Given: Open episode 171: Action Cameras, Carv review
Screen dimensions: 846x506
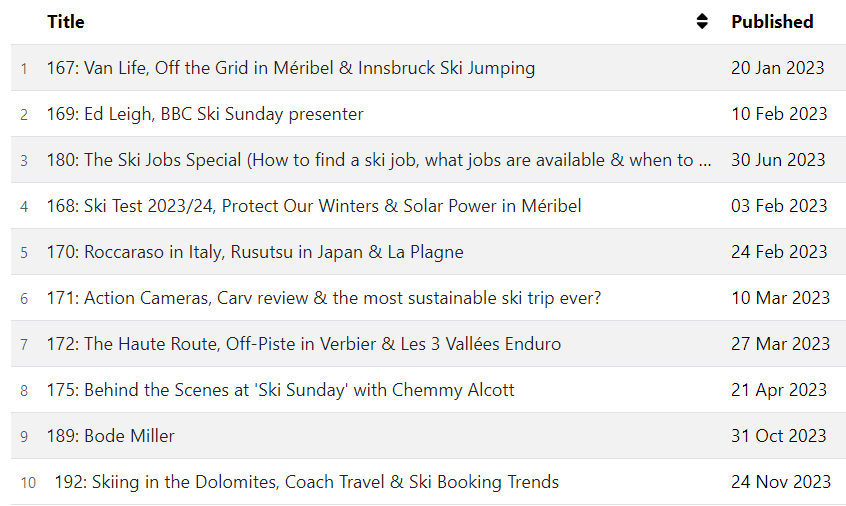Looking at the screenshot, I should coord(323,298).
